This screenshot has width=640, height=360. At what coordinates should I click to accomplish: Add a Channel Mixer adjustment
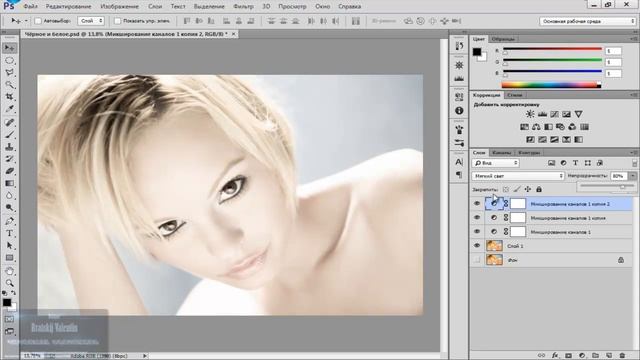(572, 127)
